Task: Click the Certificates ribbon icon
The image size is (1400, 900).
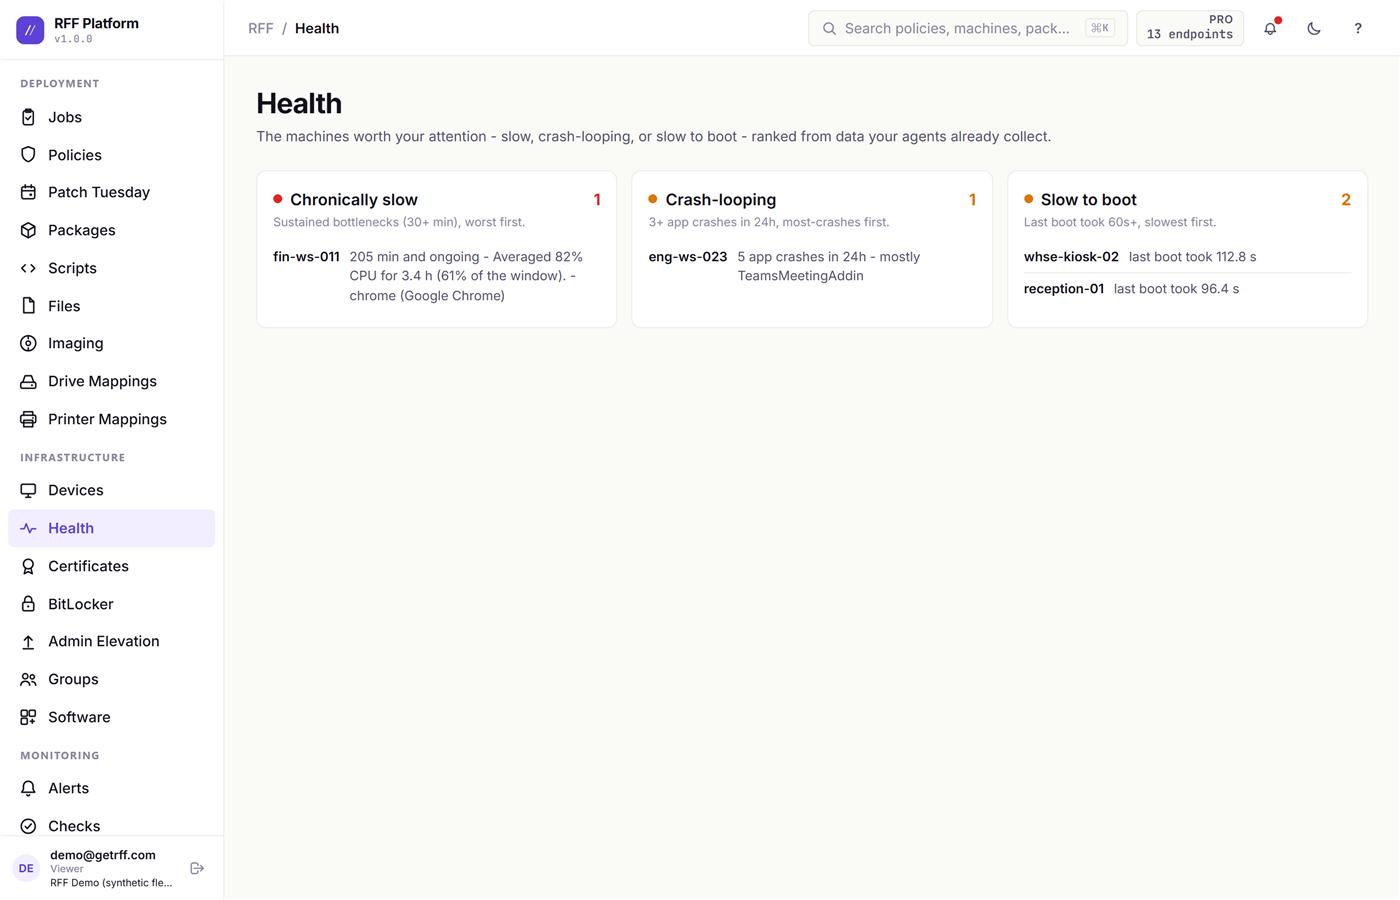Action: [x=28, y=566]
